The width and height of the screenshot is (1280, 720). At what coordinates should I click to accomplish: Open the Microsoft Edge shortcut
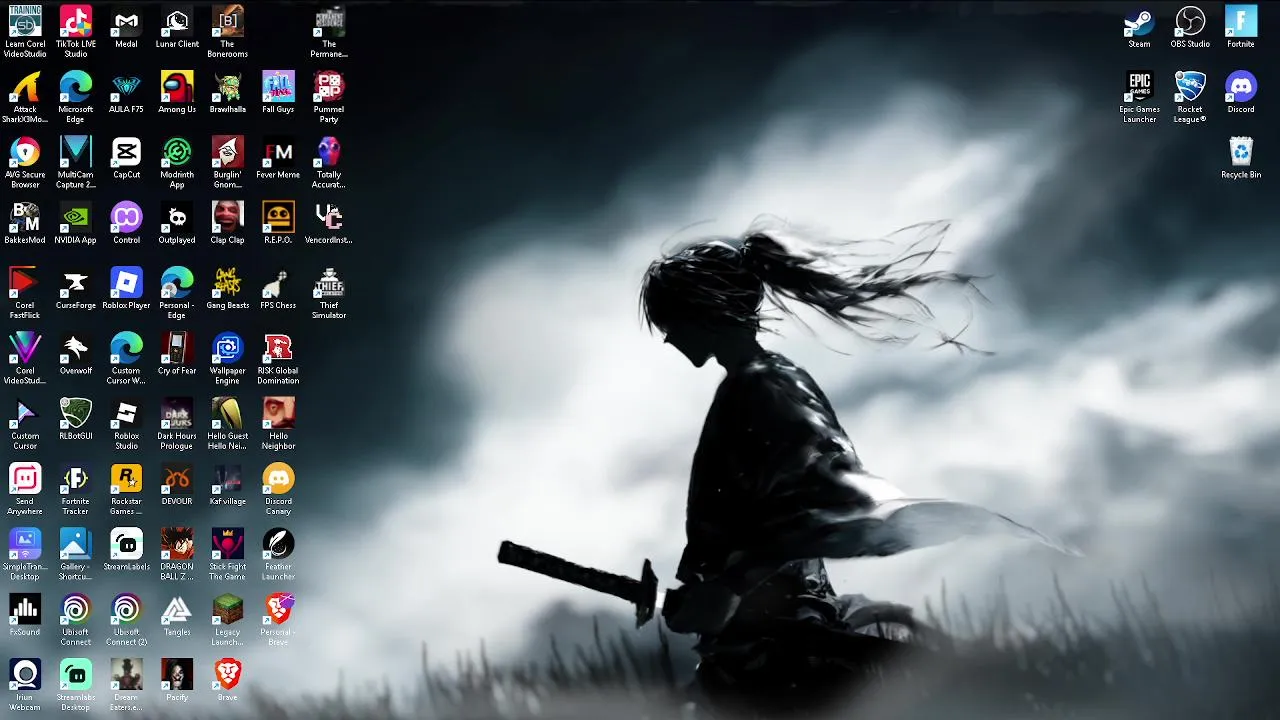coord(76,97)
